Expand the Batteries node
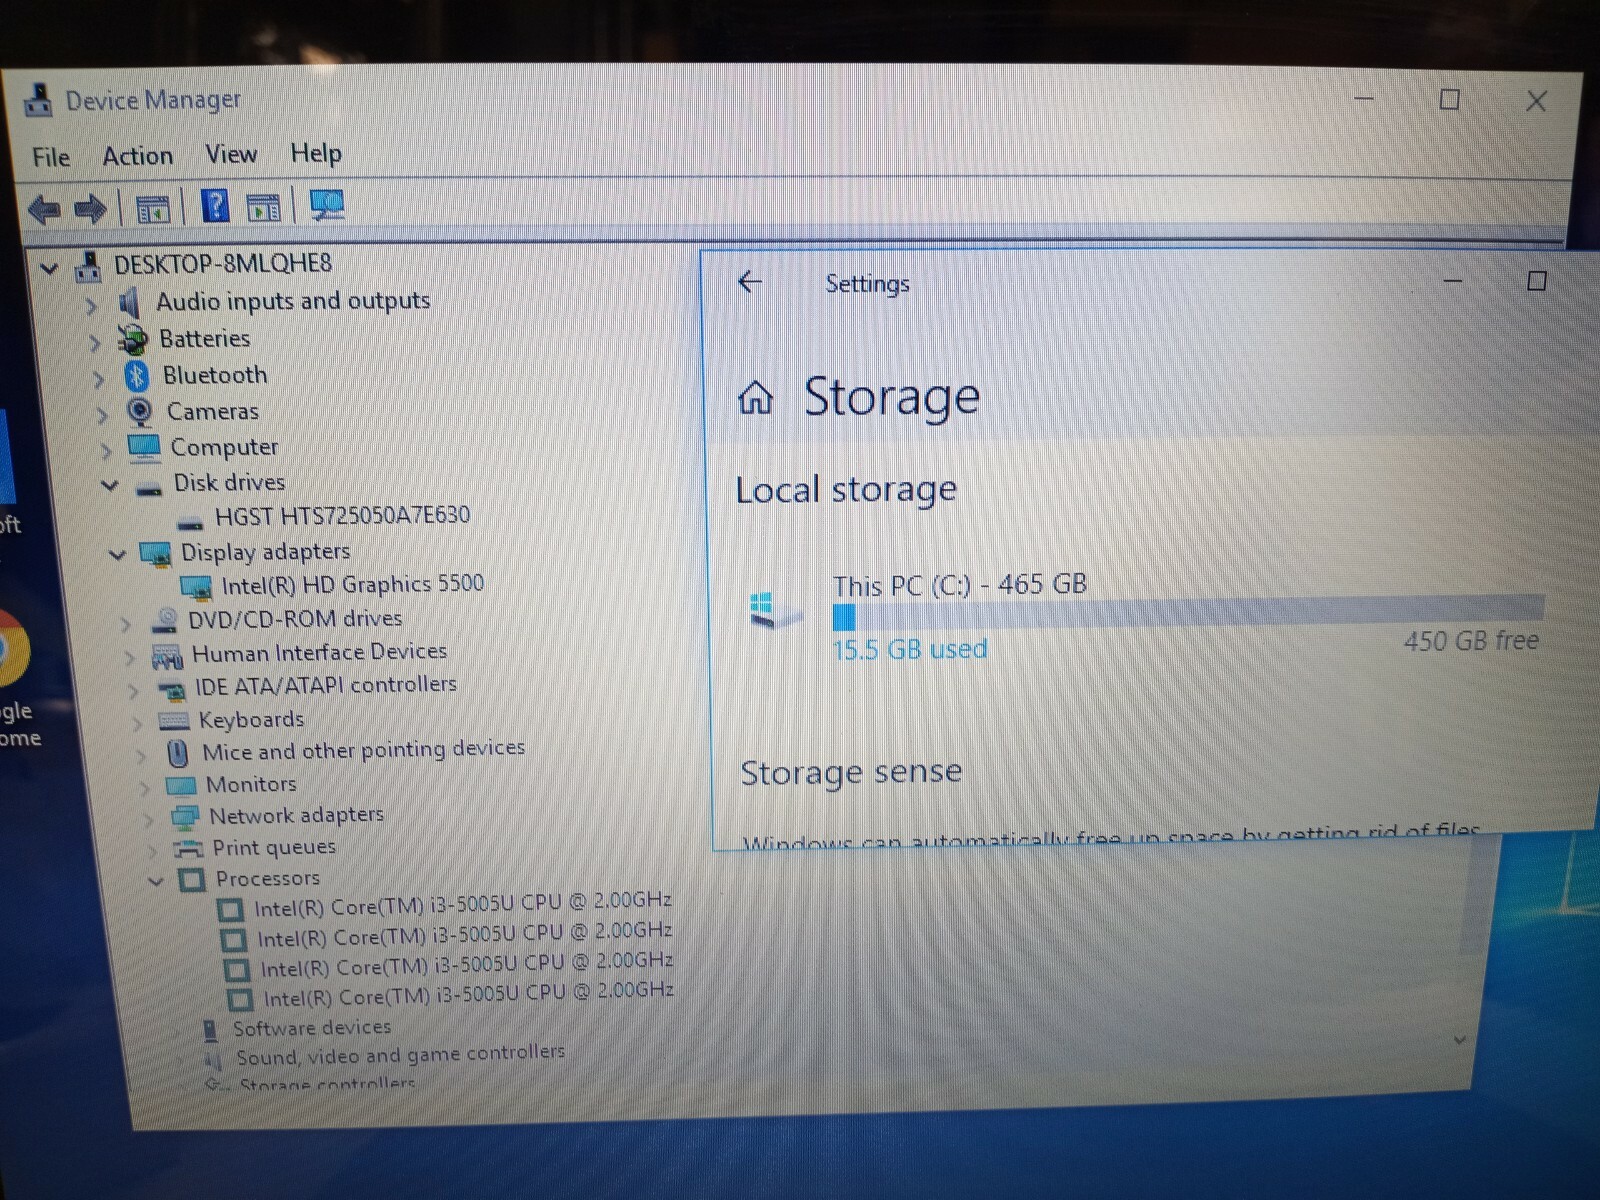1600x1200 pixels. (95, 343)
